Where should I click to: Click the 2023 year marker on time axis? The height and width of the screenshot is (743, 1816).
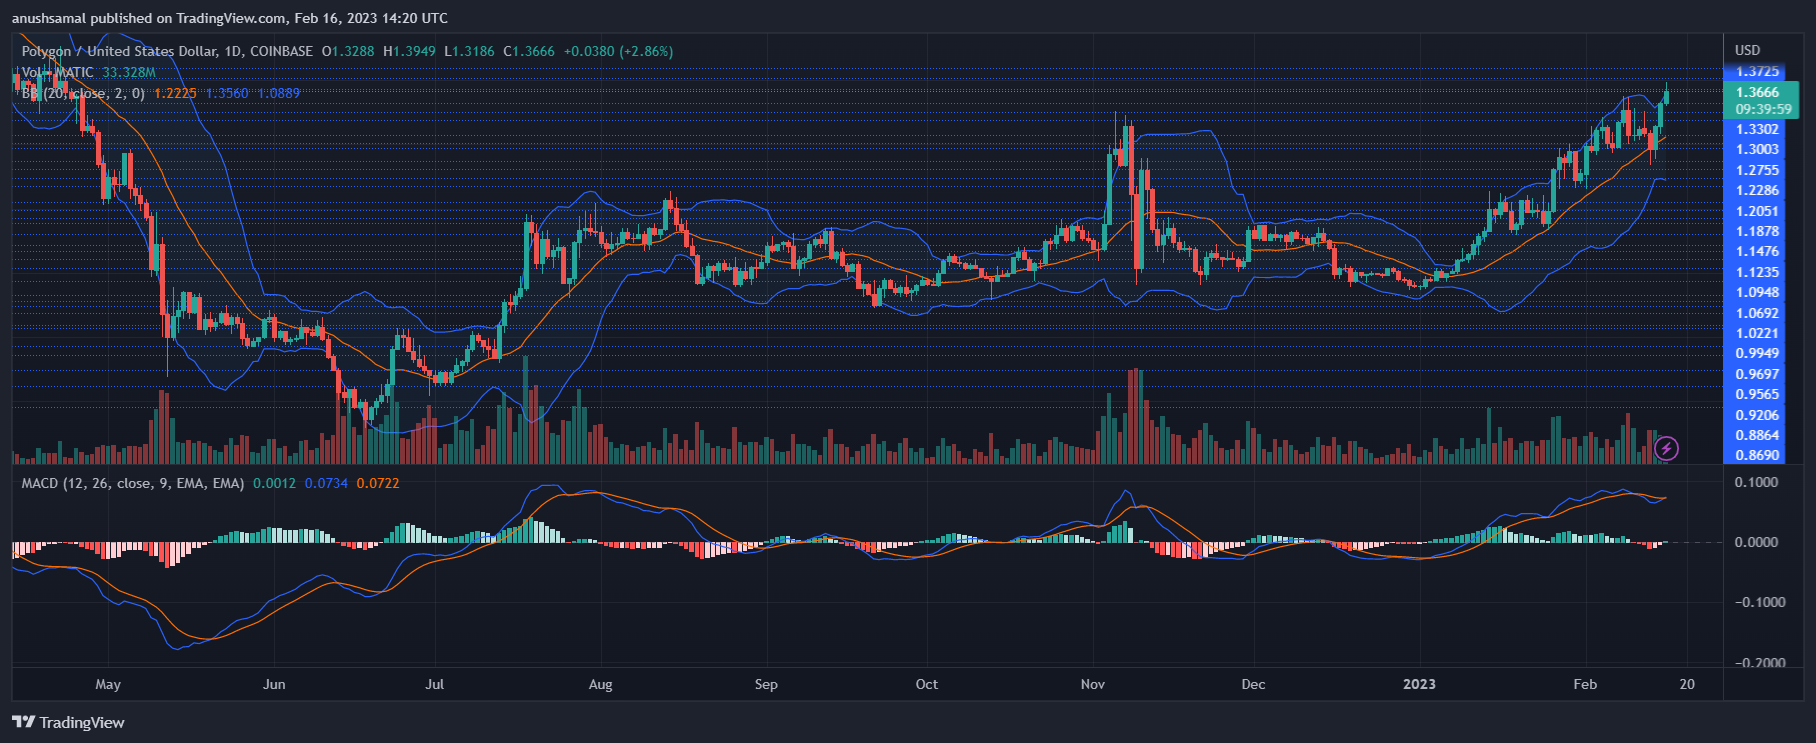tap(1419, 684)
